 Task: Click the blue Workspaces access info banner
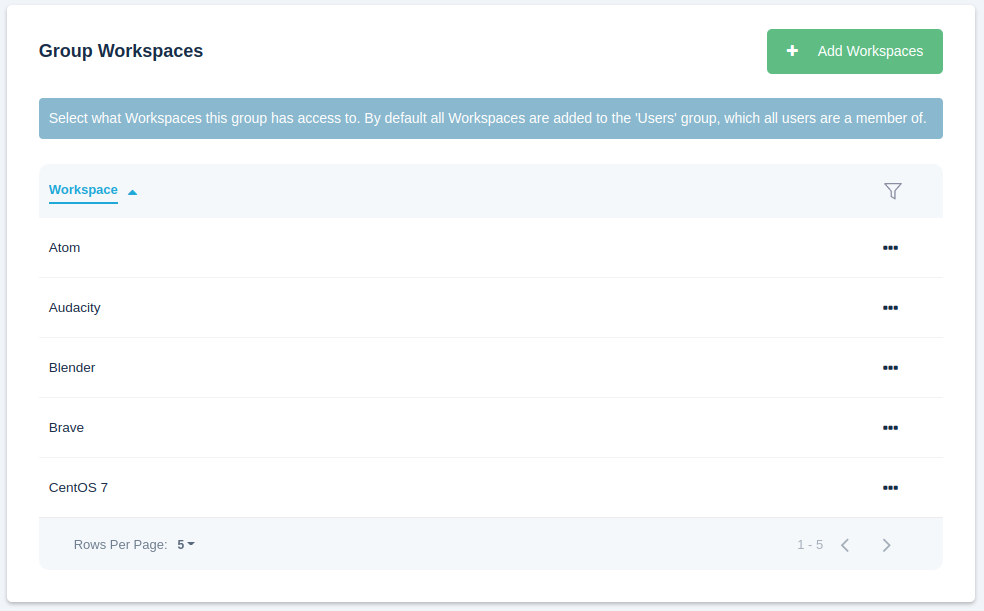pos(491,118)
